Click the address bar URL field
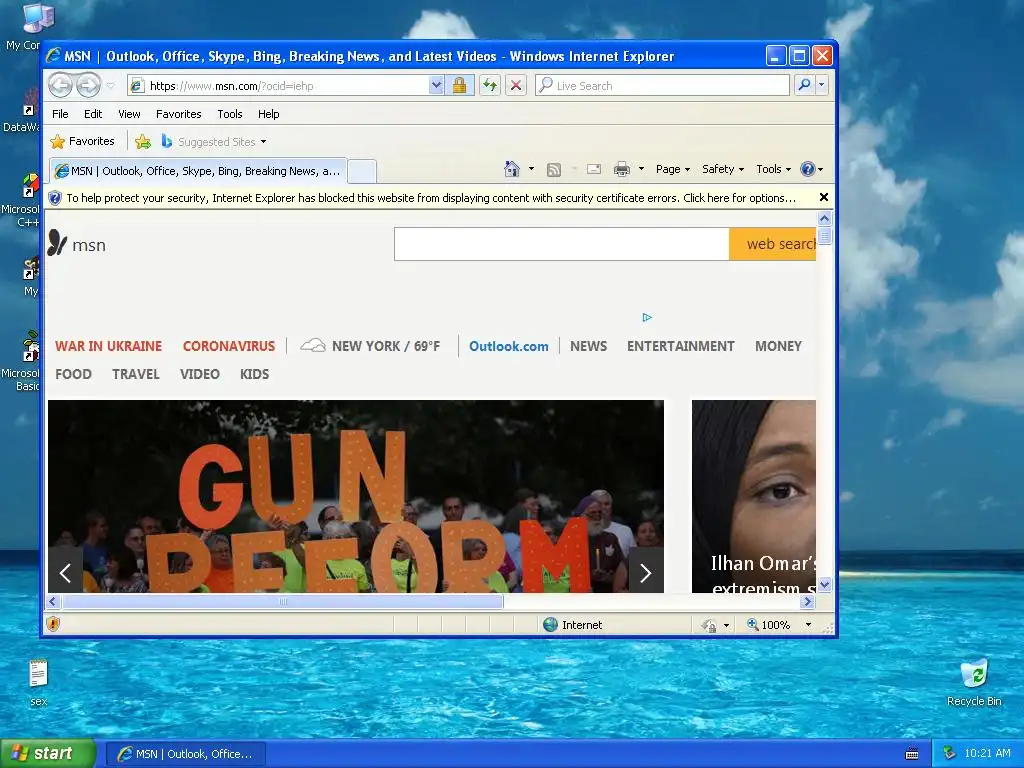Image resolution: width=1024 pixels, height=768 pixels. 279,86
